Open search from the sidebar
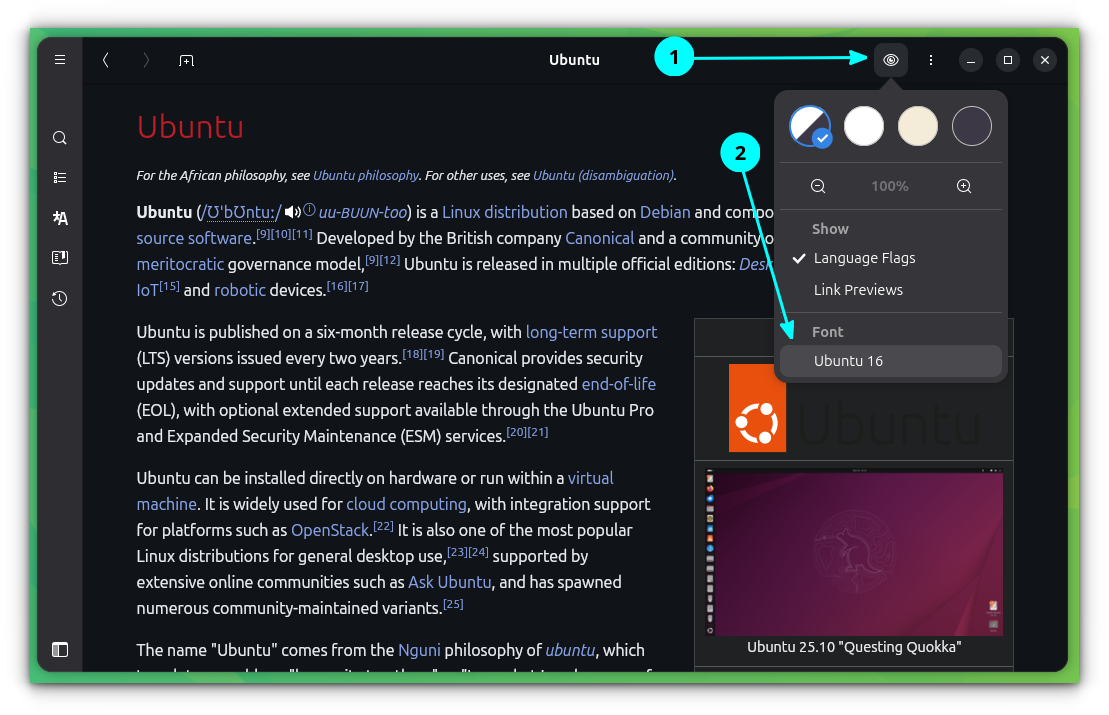 click(60, 138)
